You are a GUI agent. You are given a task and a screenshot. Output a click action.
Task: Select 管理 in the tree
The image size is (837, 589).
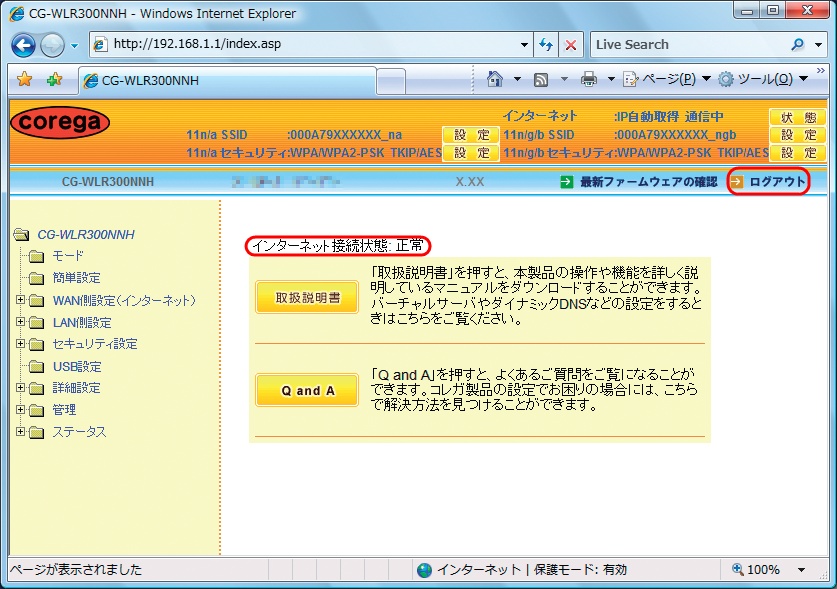[64, 410]
